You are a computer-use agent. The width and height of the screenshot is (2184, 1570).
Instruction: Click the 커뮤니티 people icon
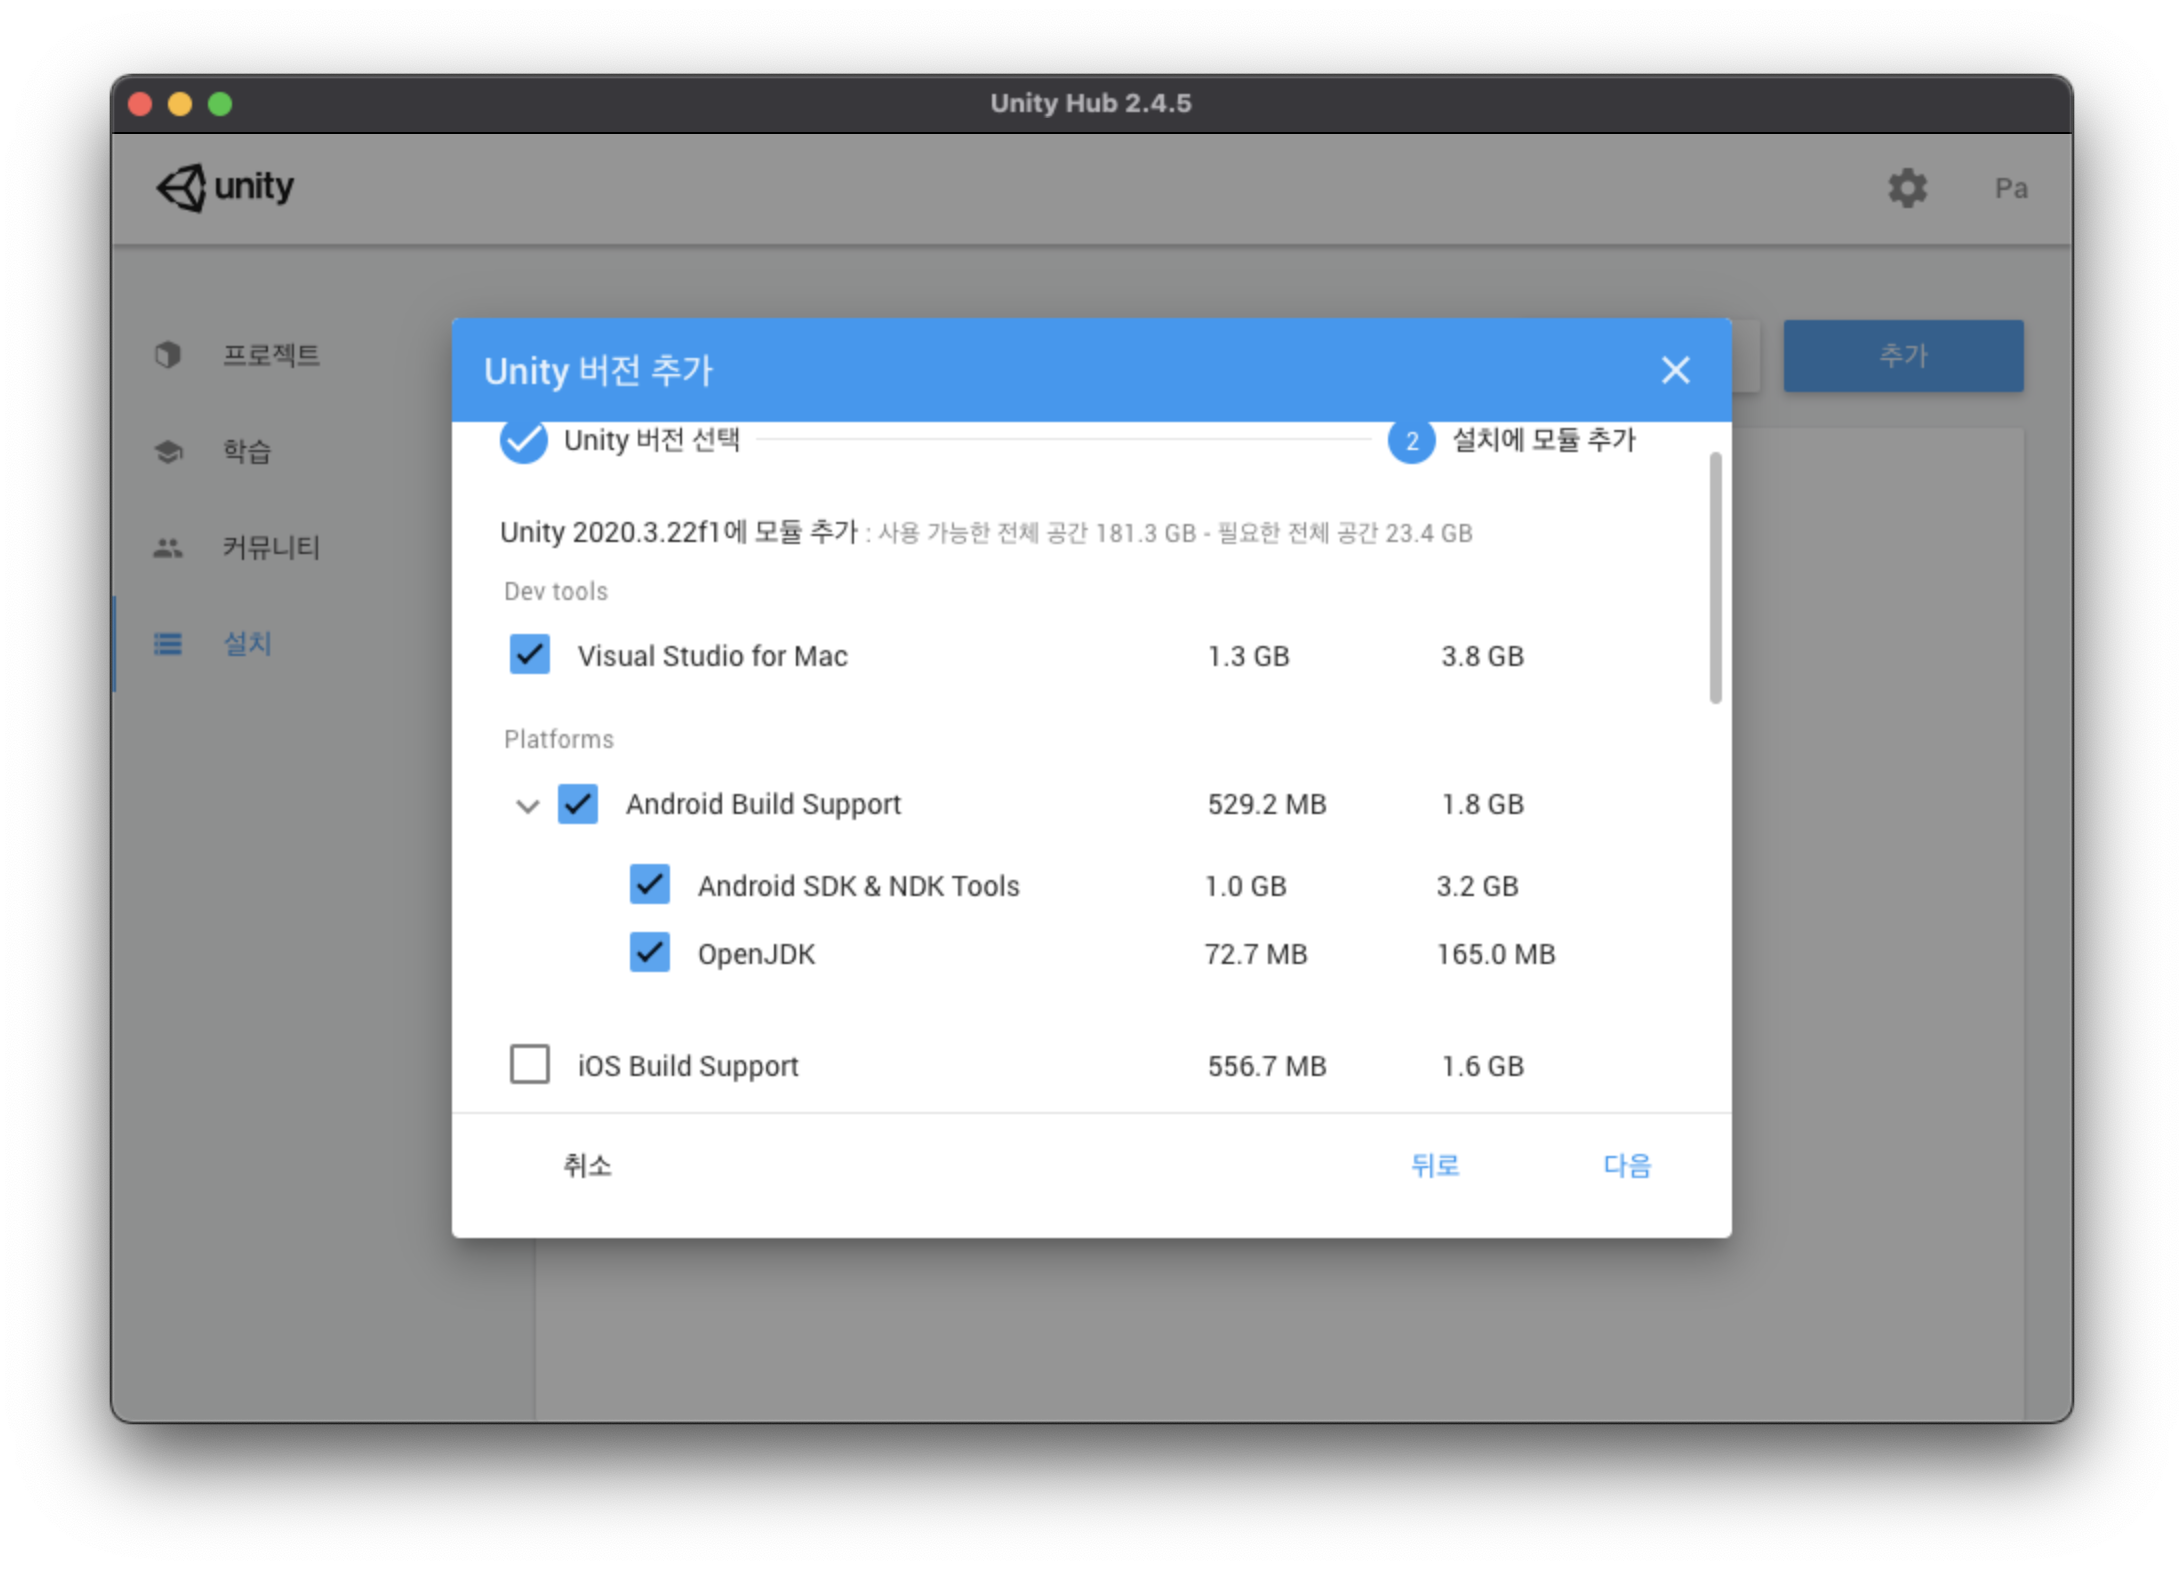point(168,547)
